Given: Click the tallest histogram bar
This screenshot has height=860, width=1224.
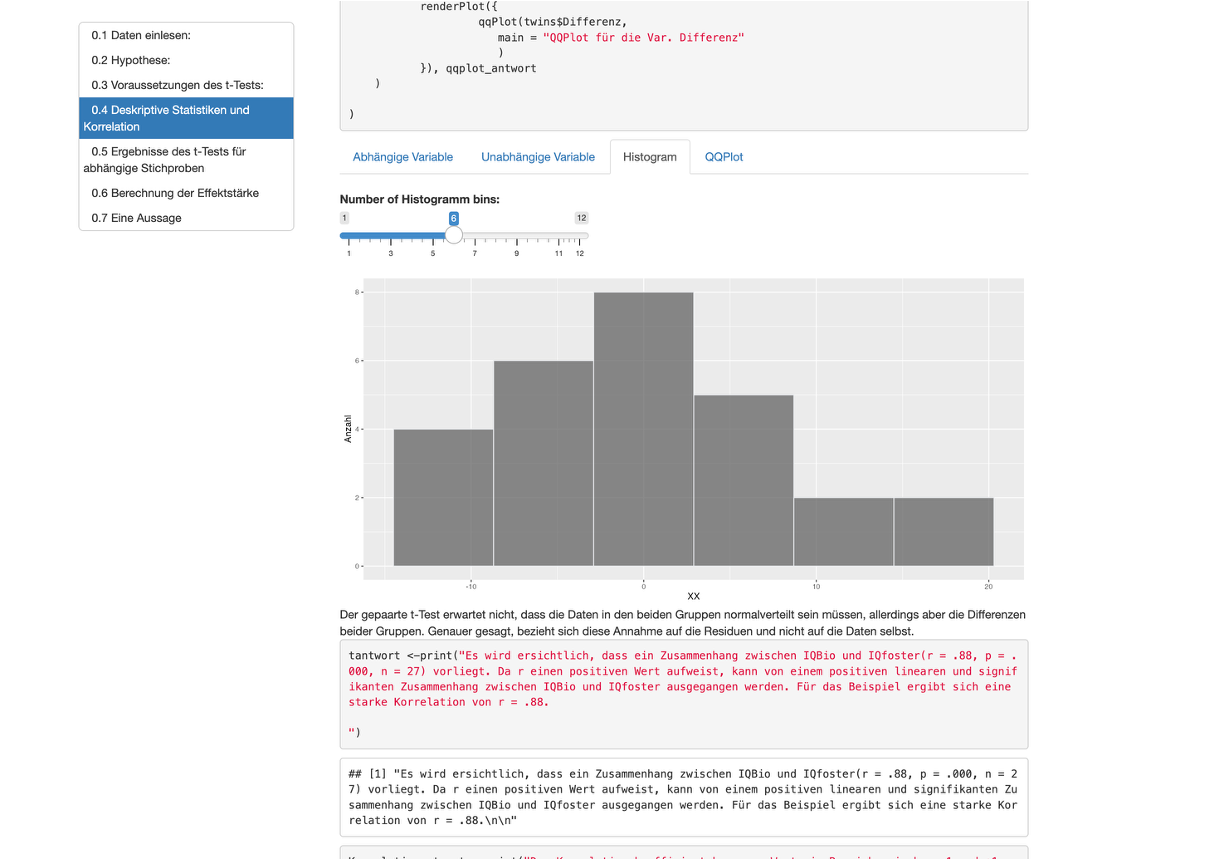Looking at the screenshot, I should coord(643,430).
